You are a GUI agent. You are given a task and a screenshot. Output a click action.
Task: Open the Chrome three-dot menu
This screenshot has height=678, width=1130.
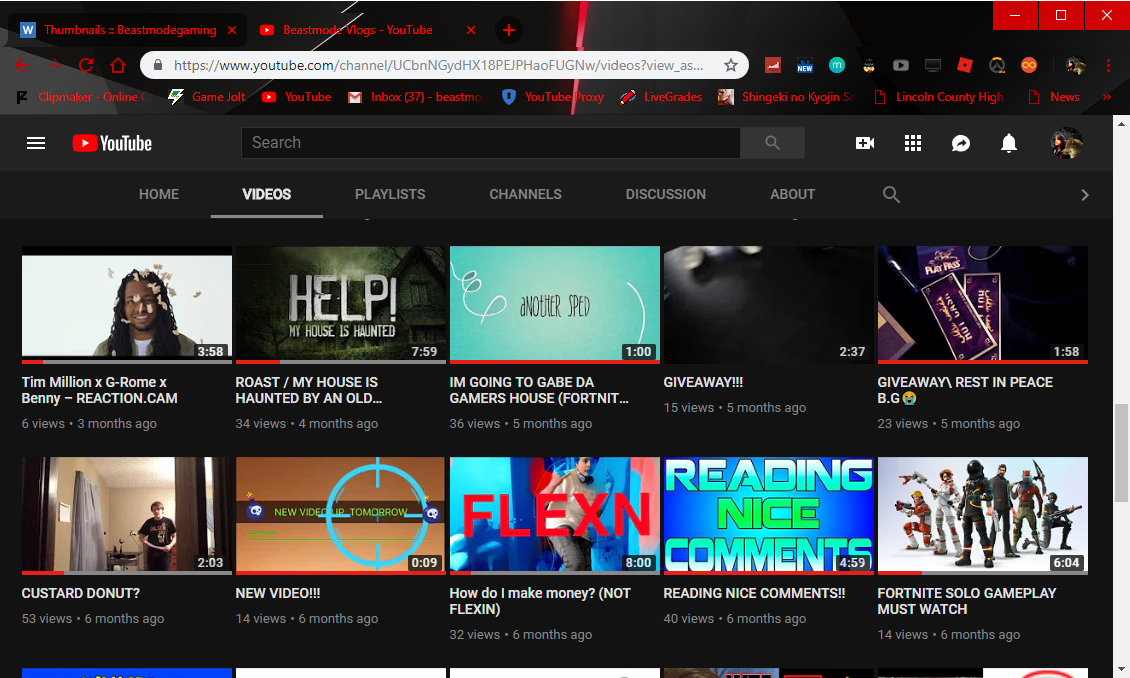(1108, 66)
